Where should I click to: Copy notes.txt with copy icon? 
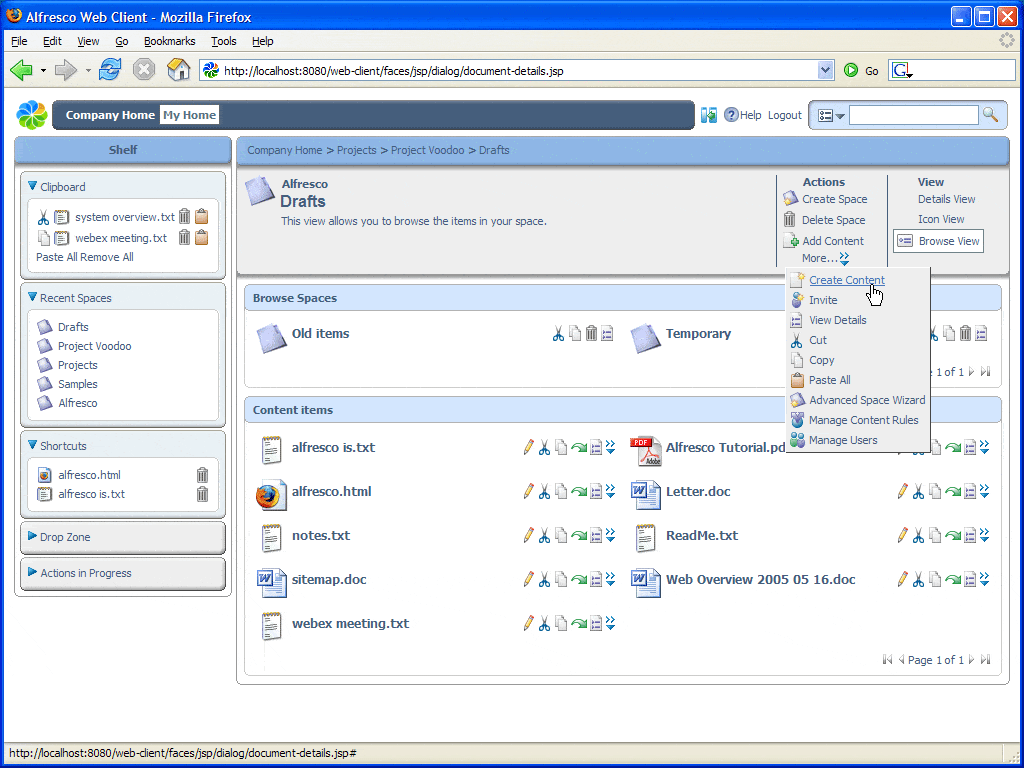coord(561,536)
